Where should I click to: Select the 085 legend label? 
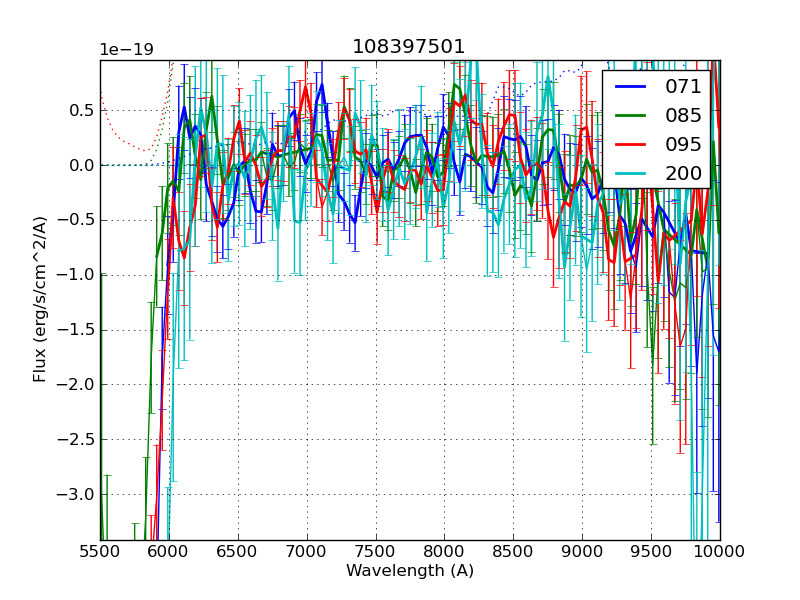coord(683,115)
